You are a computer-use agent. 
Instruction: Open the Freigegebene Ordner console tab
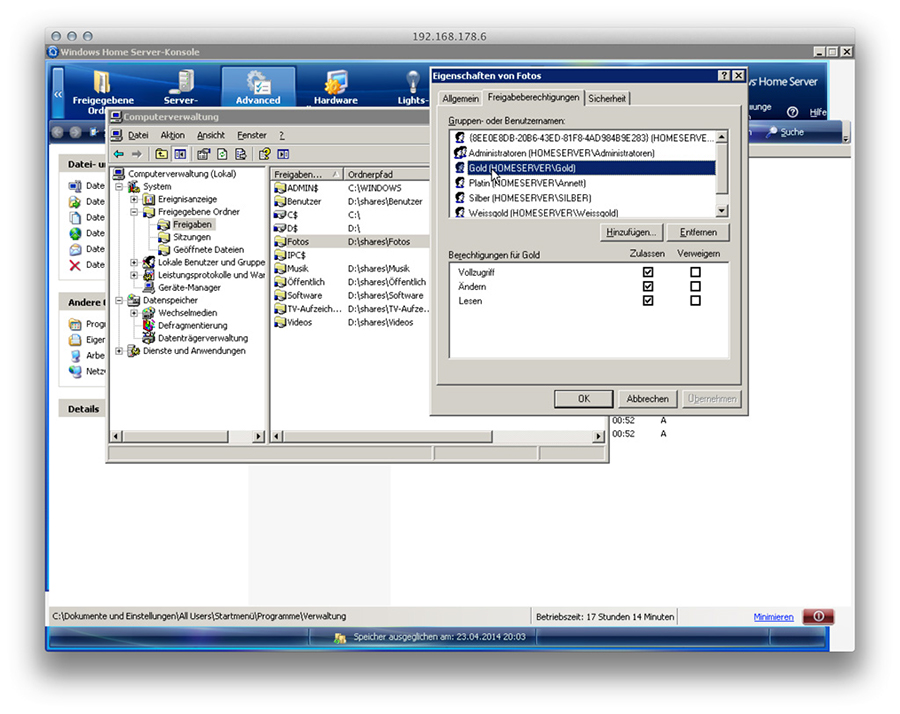(x=103, y=89)
